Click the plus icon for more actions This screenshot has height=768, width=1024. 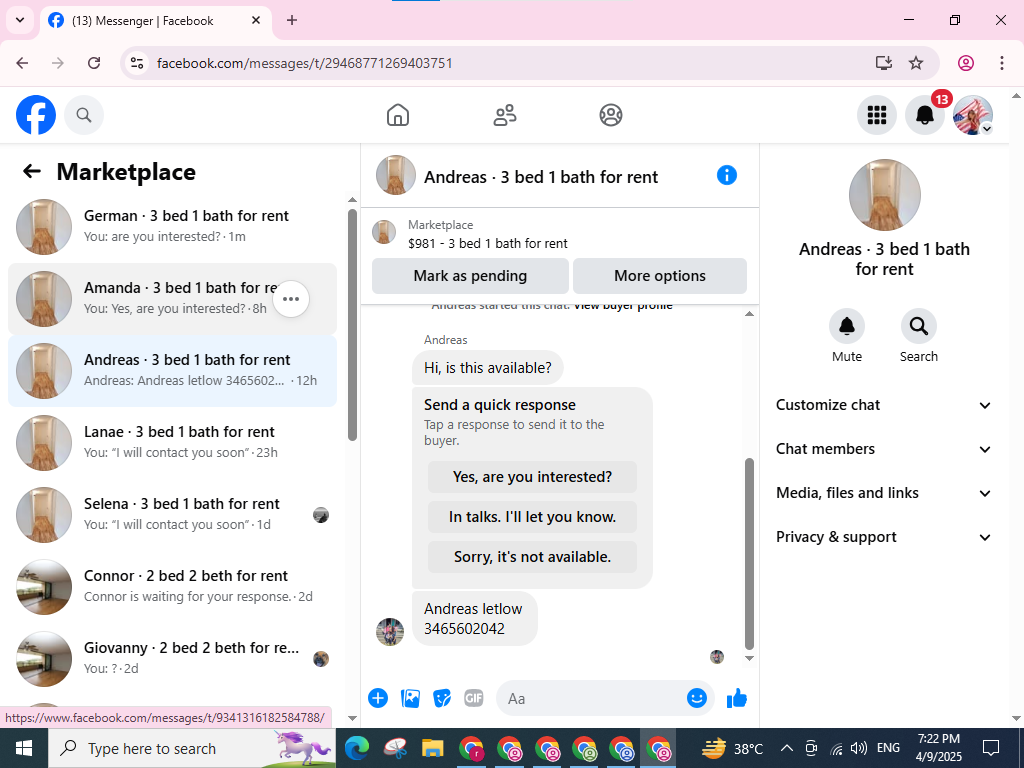[377, 698]
